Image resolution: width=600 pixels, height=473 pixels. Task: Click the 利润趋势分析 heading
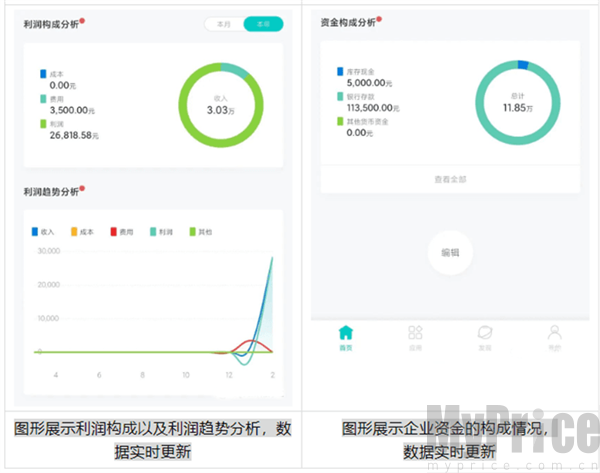[51, 191]
